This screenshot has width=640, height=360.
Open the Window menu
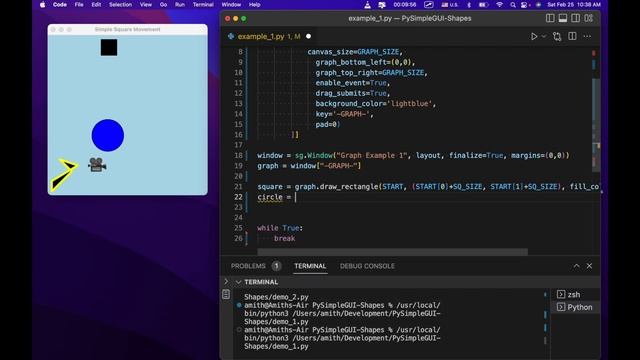[231, 5]
